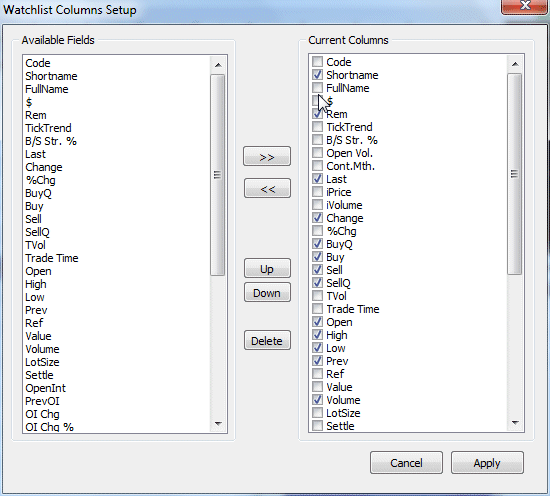Close the Watchlist Columns Setup window
This screenshot has width=550, height=496.
(x=524, y=6)
